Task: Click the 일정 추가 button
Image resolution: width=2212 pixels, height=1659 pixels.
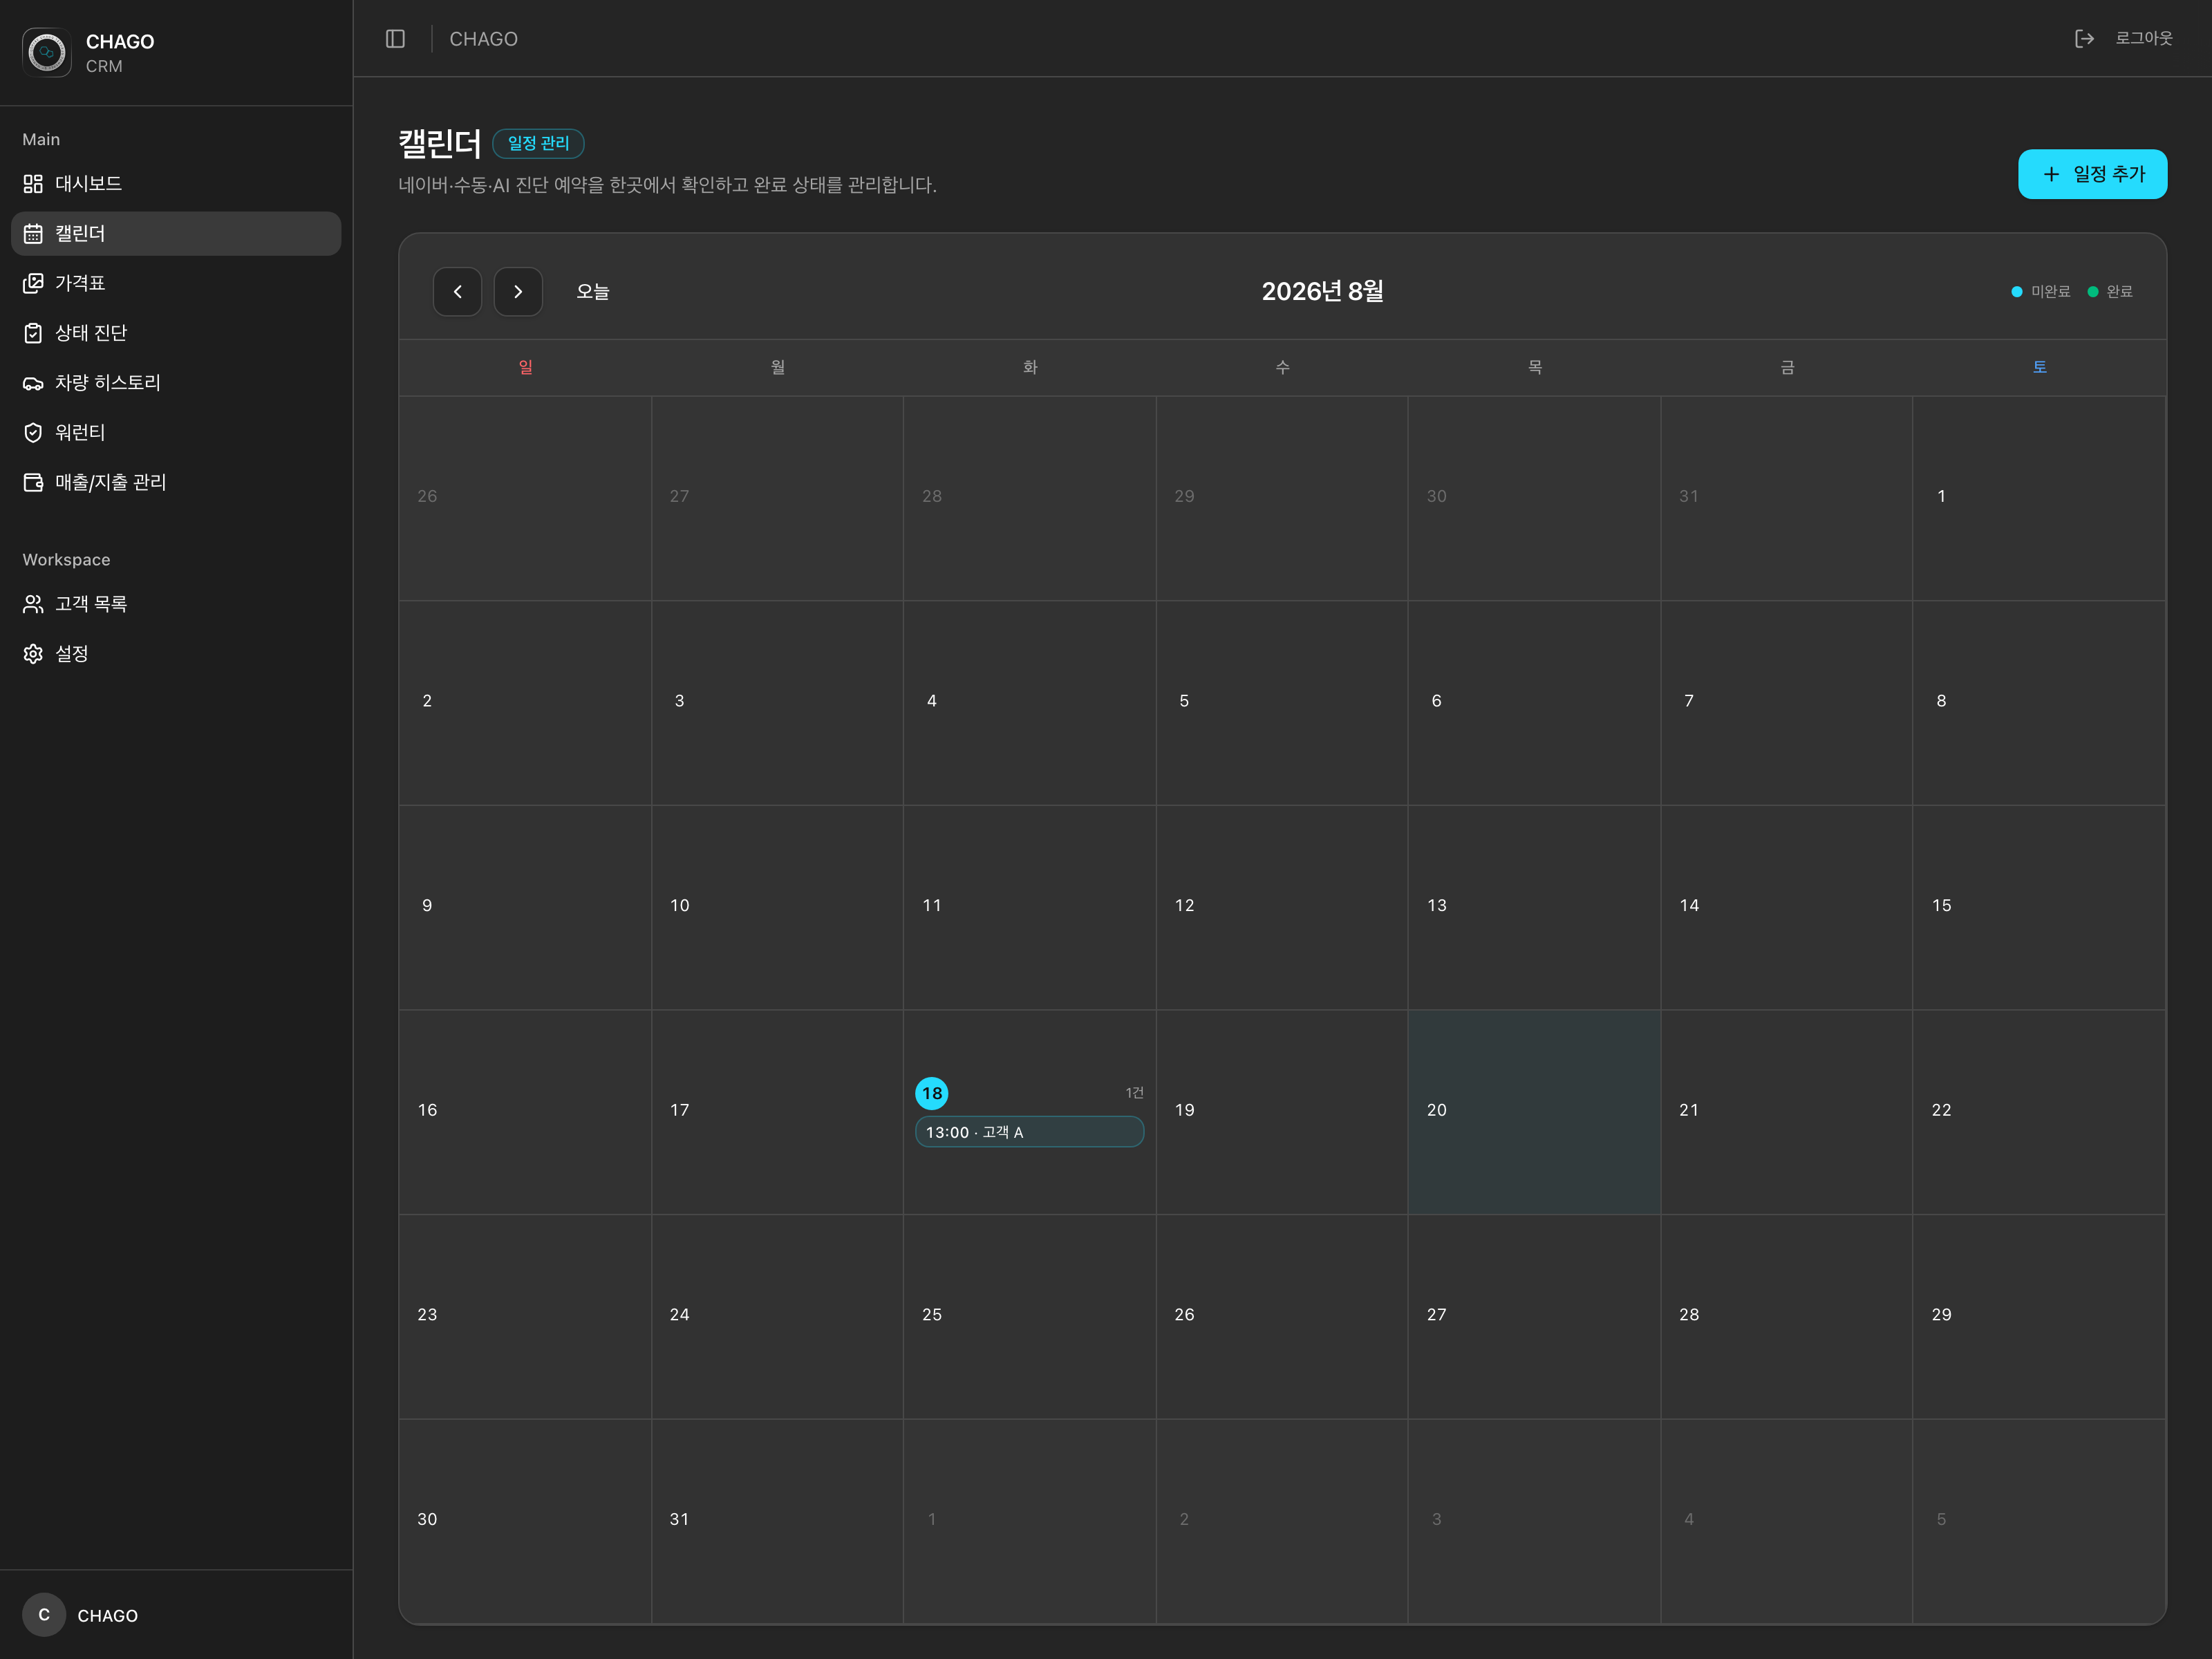Action: click(x=2092, y=174)
